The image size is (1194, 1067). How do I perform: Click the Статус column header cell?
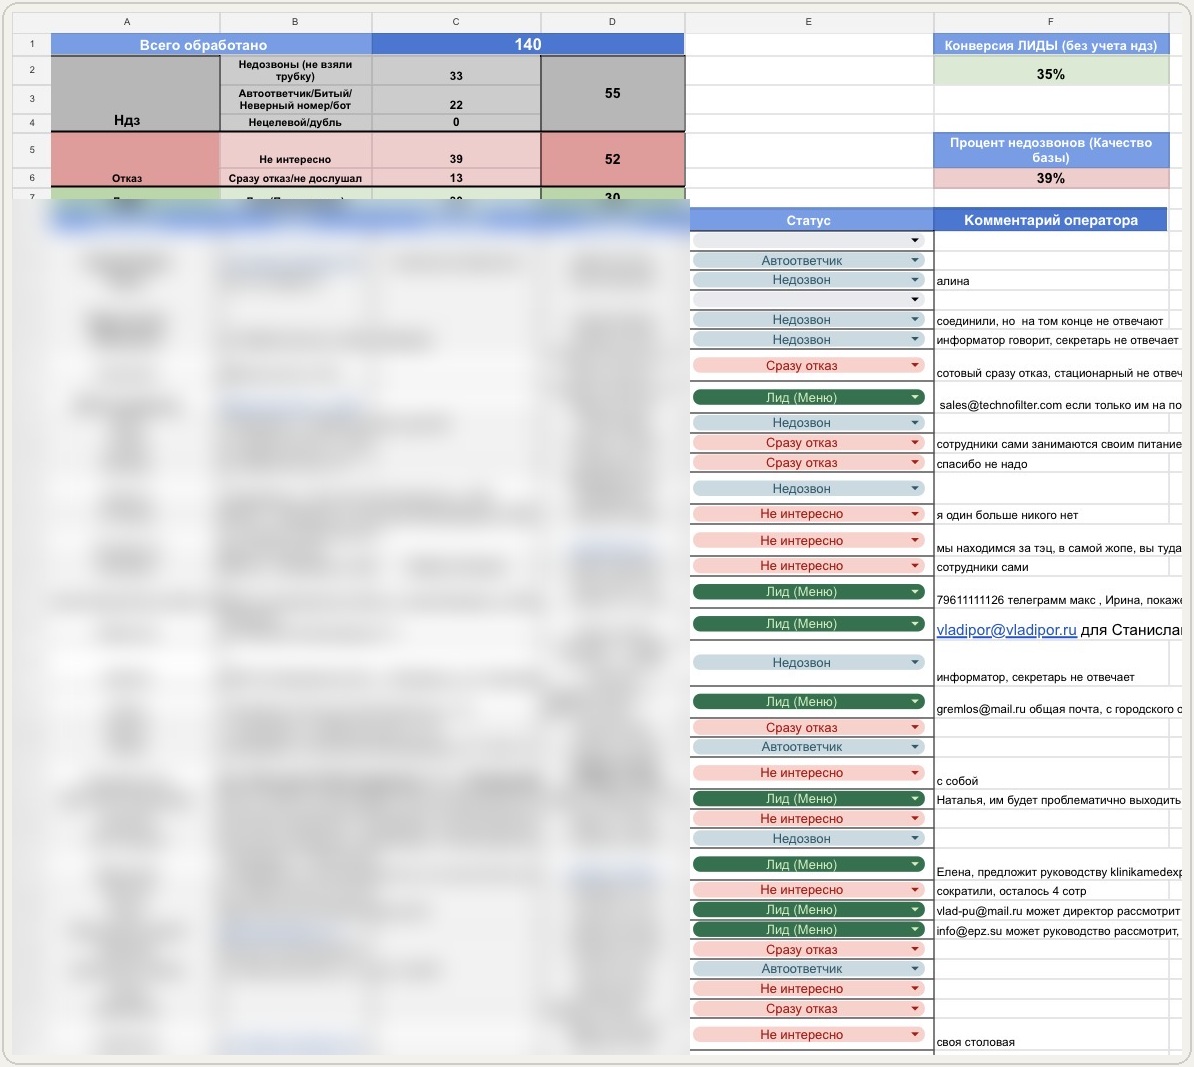click(x=809, y=220)
